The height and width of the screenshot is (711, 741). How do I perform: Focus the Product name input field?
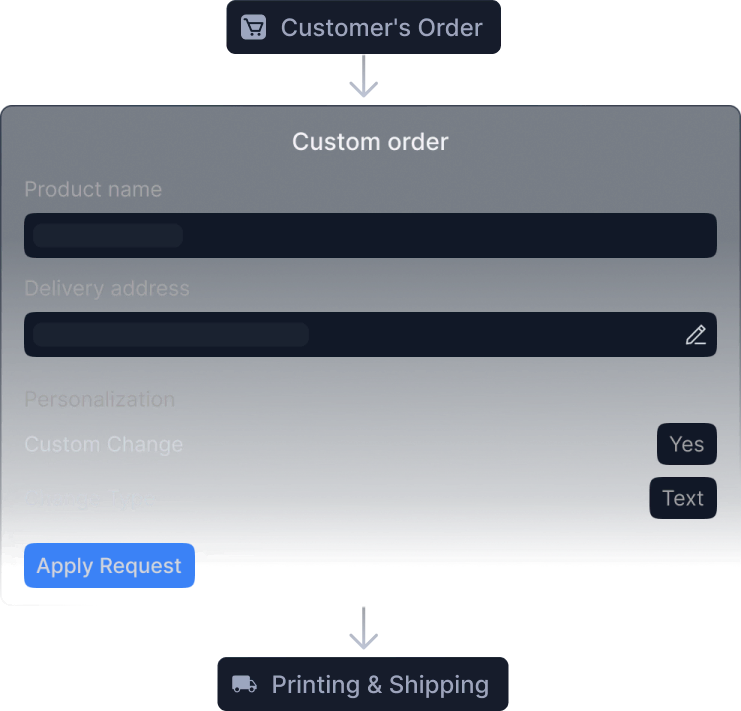pyautogui.click(x=370, y=235)
